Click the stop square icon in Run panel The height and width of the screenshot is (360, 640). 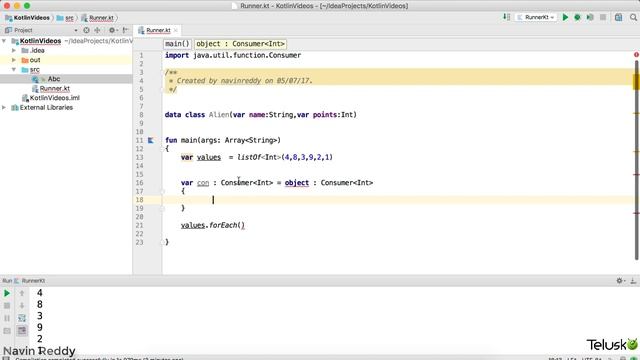point(7,306)
